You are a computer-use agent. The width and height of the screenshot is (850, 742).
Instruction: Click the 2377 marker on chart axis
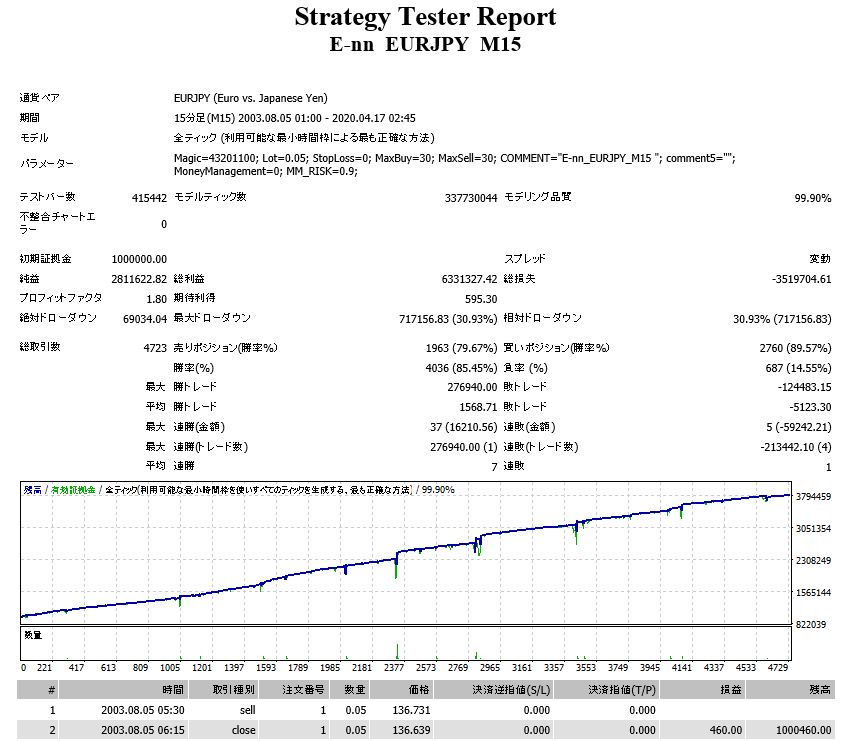click(x=394, y=668)
